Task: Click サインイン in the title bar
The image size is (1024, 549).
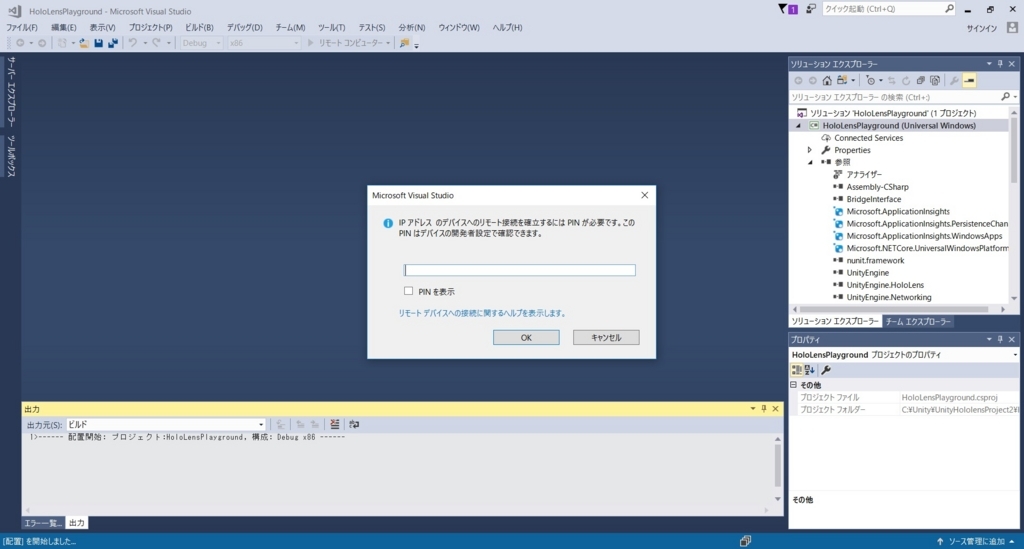Action: pos(982,28)
